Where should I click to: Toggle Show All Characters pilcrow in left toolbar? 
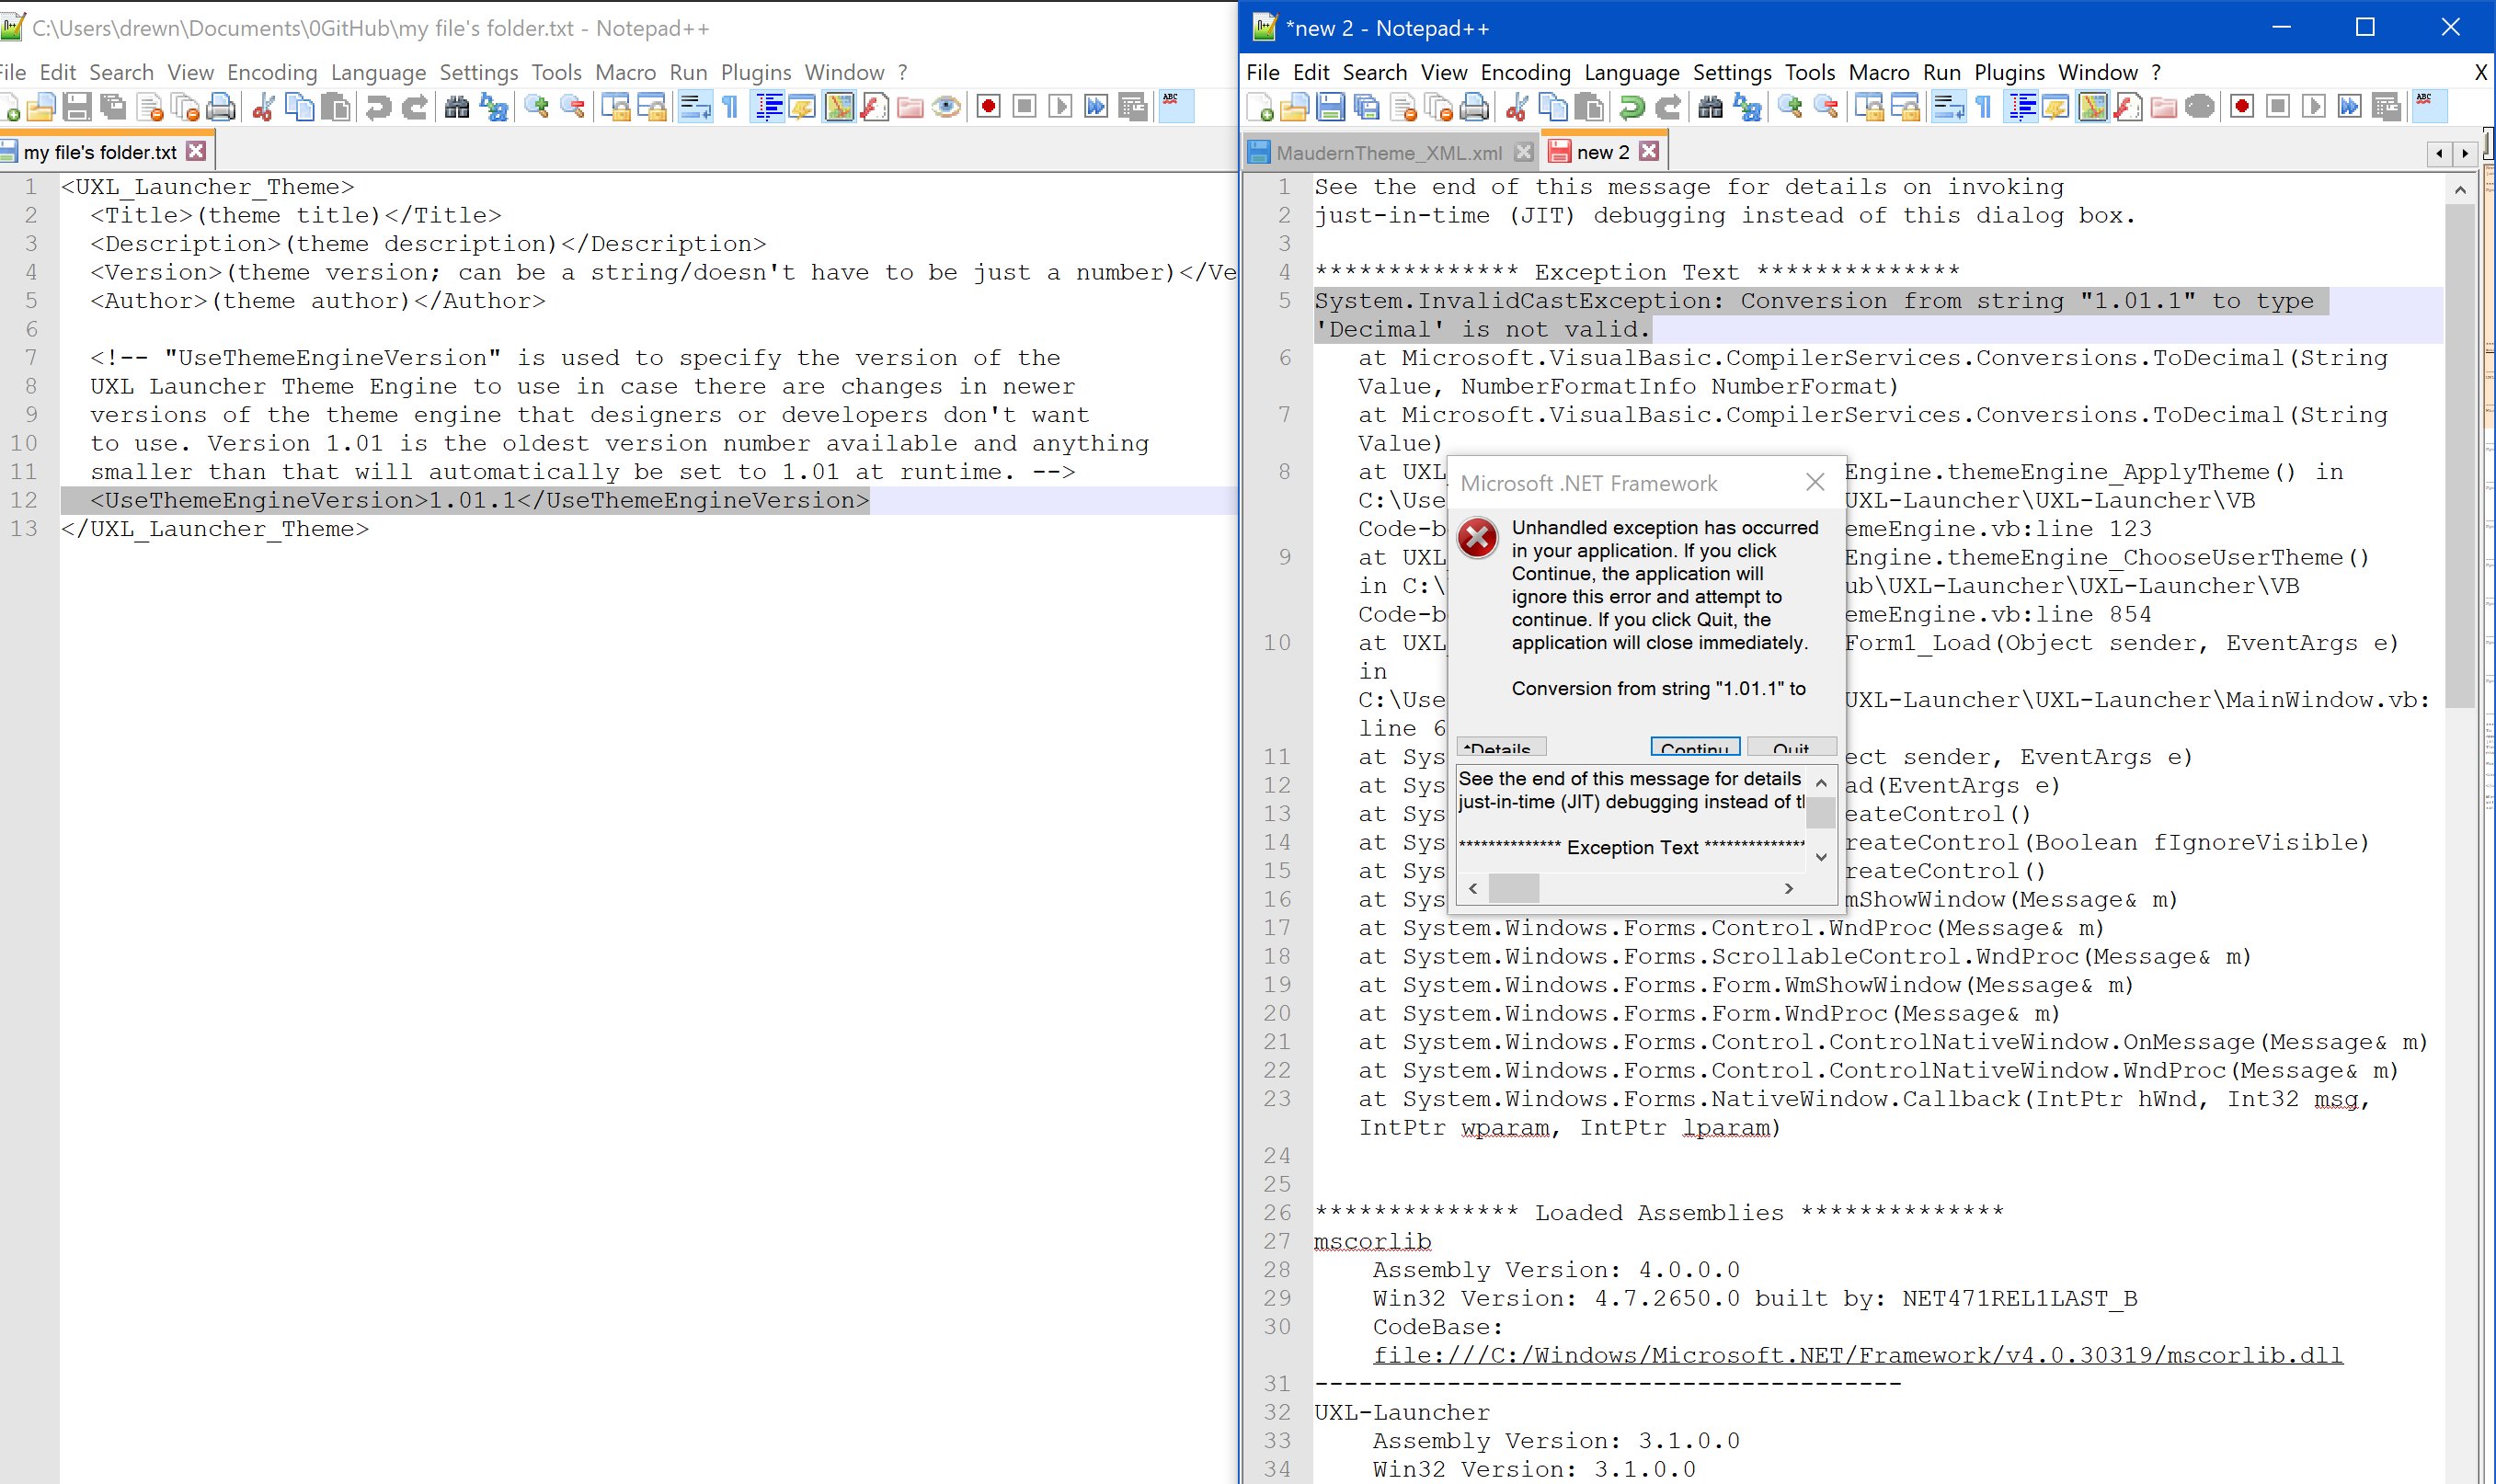(730, 107)
